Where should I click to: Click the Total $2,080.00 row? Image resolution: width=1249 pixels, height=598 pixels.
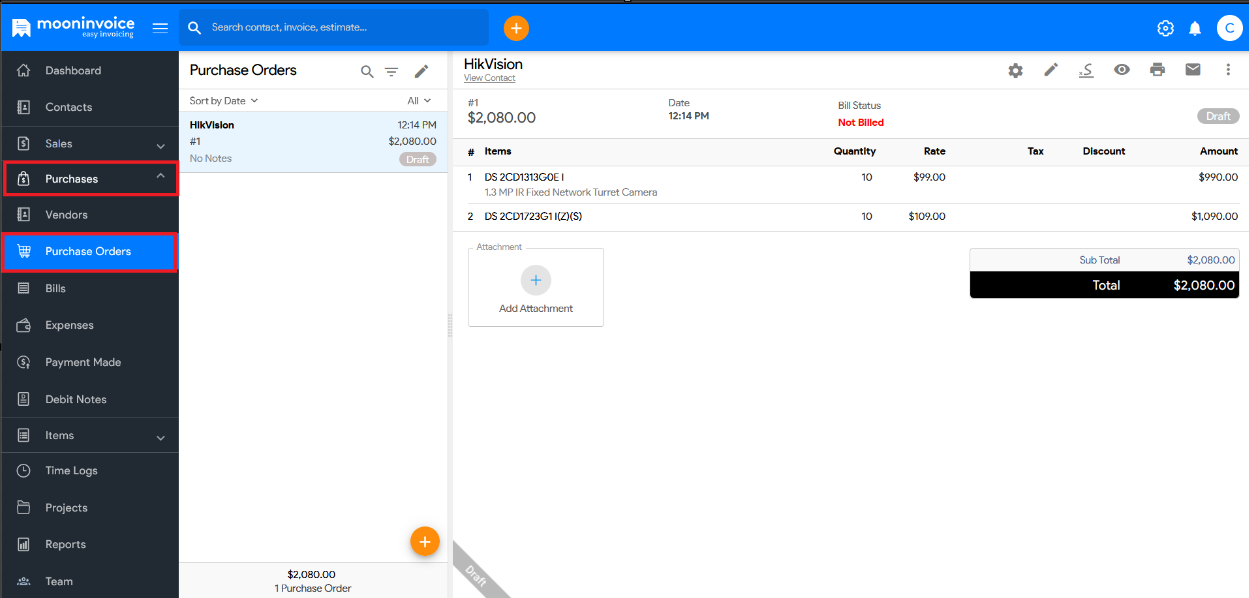pyautogui.click(x=1104, y=285)
